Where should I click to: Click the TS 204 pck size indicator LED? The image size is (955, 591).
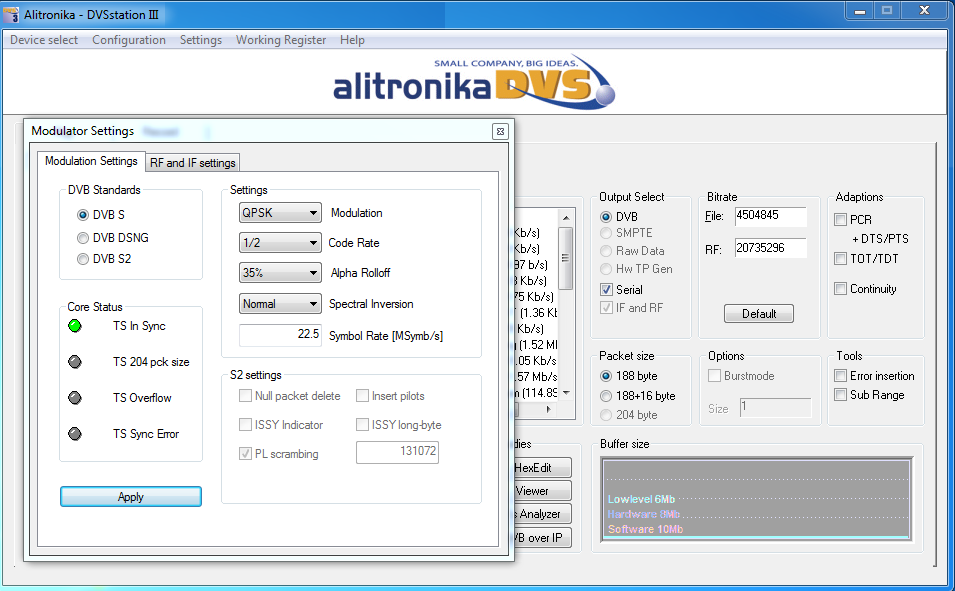[74, 362]
